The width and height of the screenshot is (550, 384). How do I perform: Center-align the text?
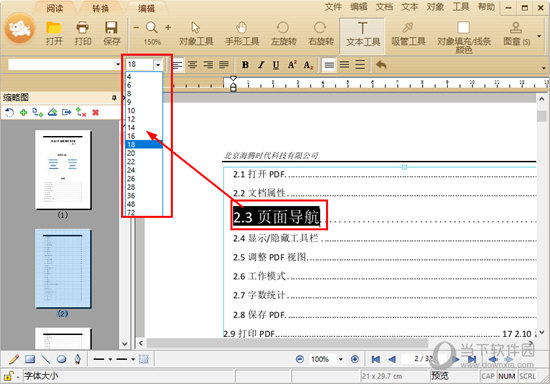pos(192,65)
